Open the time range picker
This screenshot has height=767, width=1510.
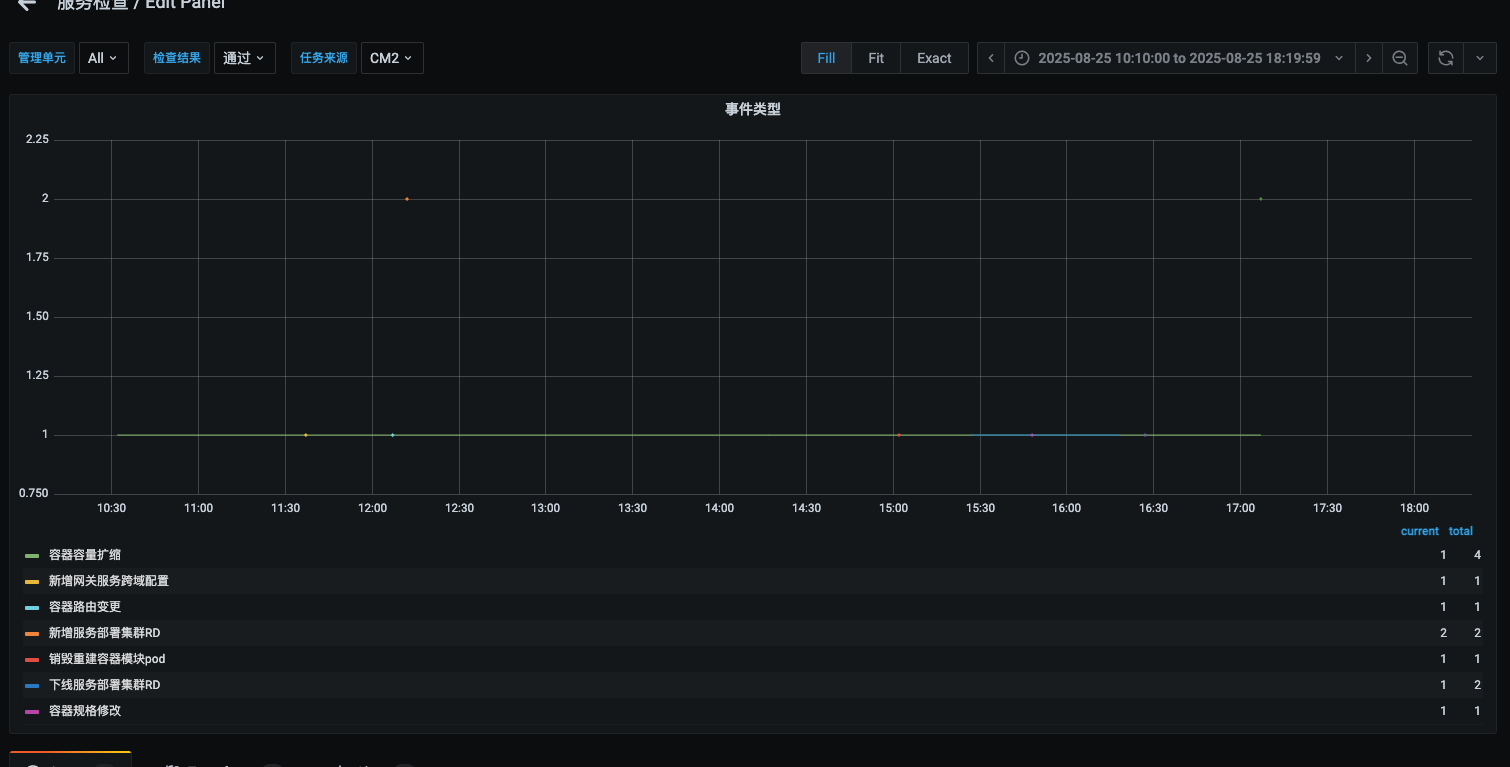(x=1180, y=58)
